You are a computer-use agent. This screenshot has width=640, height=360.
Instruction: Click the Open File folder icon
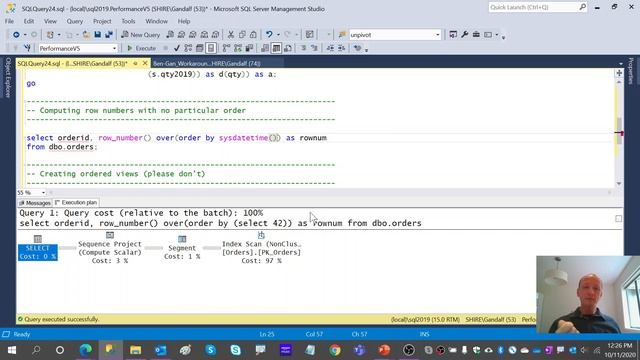click(86, 35)
